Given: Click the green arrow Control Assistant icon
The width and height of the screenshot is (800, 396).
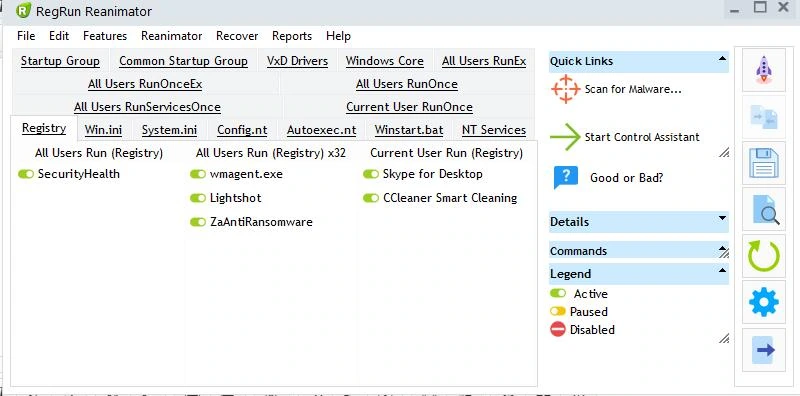Looking at the screenshot, I should [x=565, y=137].
